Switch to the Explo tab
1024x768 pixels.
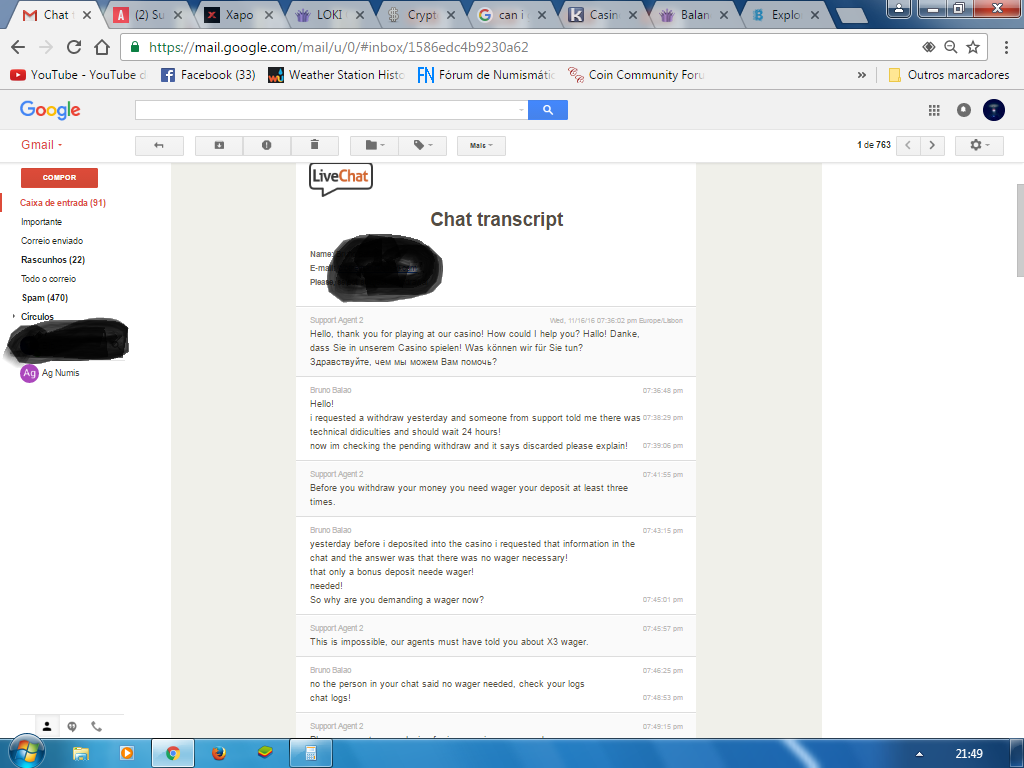coord(786,14)
